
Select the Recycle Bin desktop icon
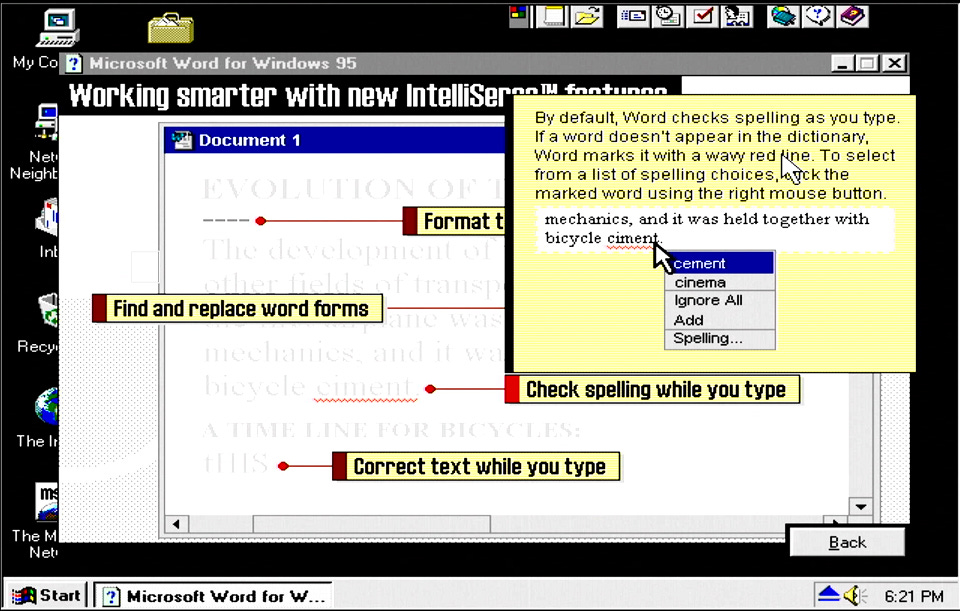(48, 311)
